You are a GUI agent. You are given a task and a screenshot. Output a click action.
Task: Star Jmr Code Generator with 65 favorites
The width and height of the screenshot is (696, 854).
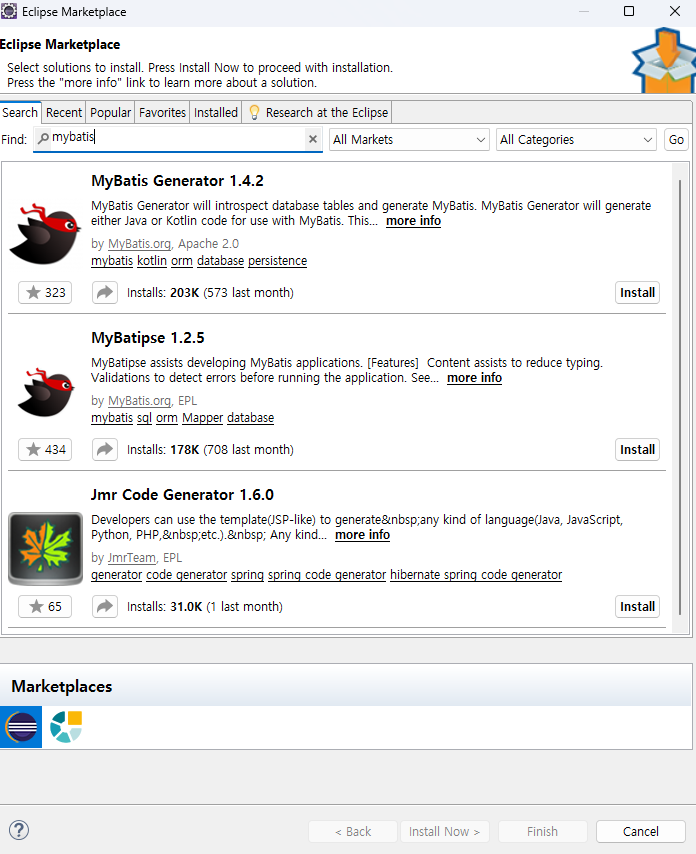[x=45, y=606]
